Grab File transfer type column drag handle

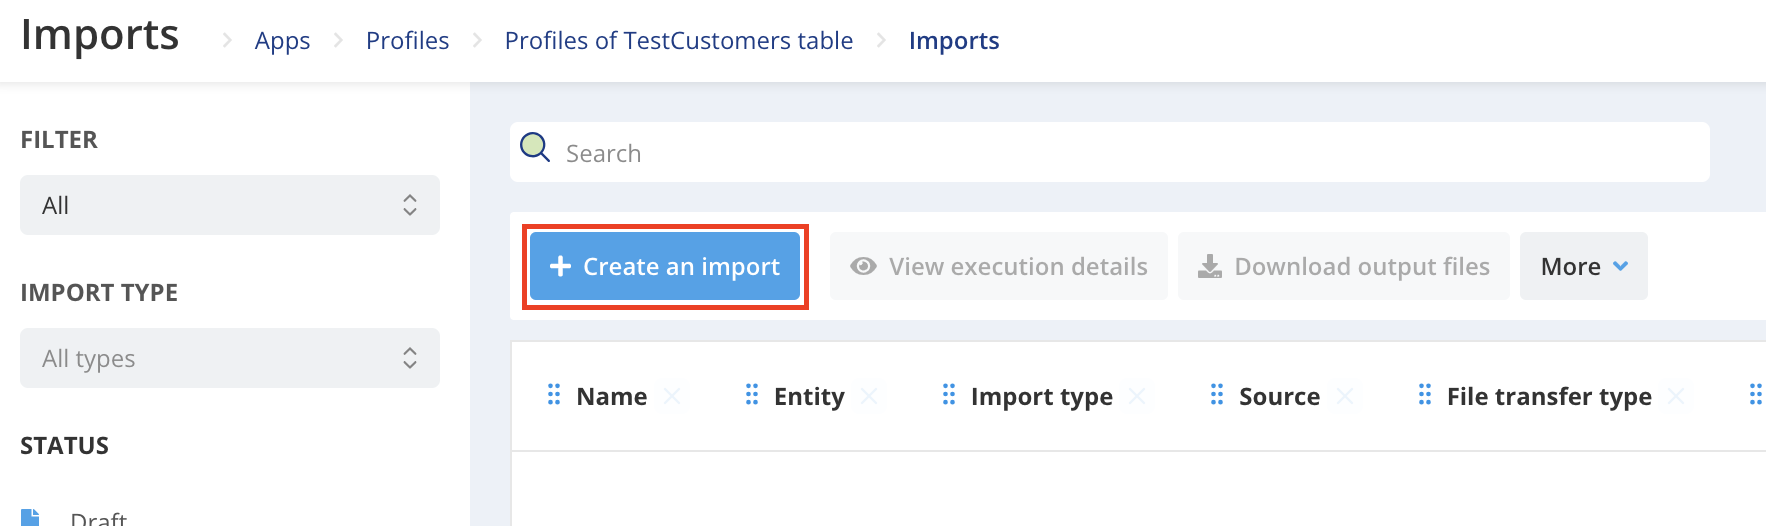pos(1425,395)
